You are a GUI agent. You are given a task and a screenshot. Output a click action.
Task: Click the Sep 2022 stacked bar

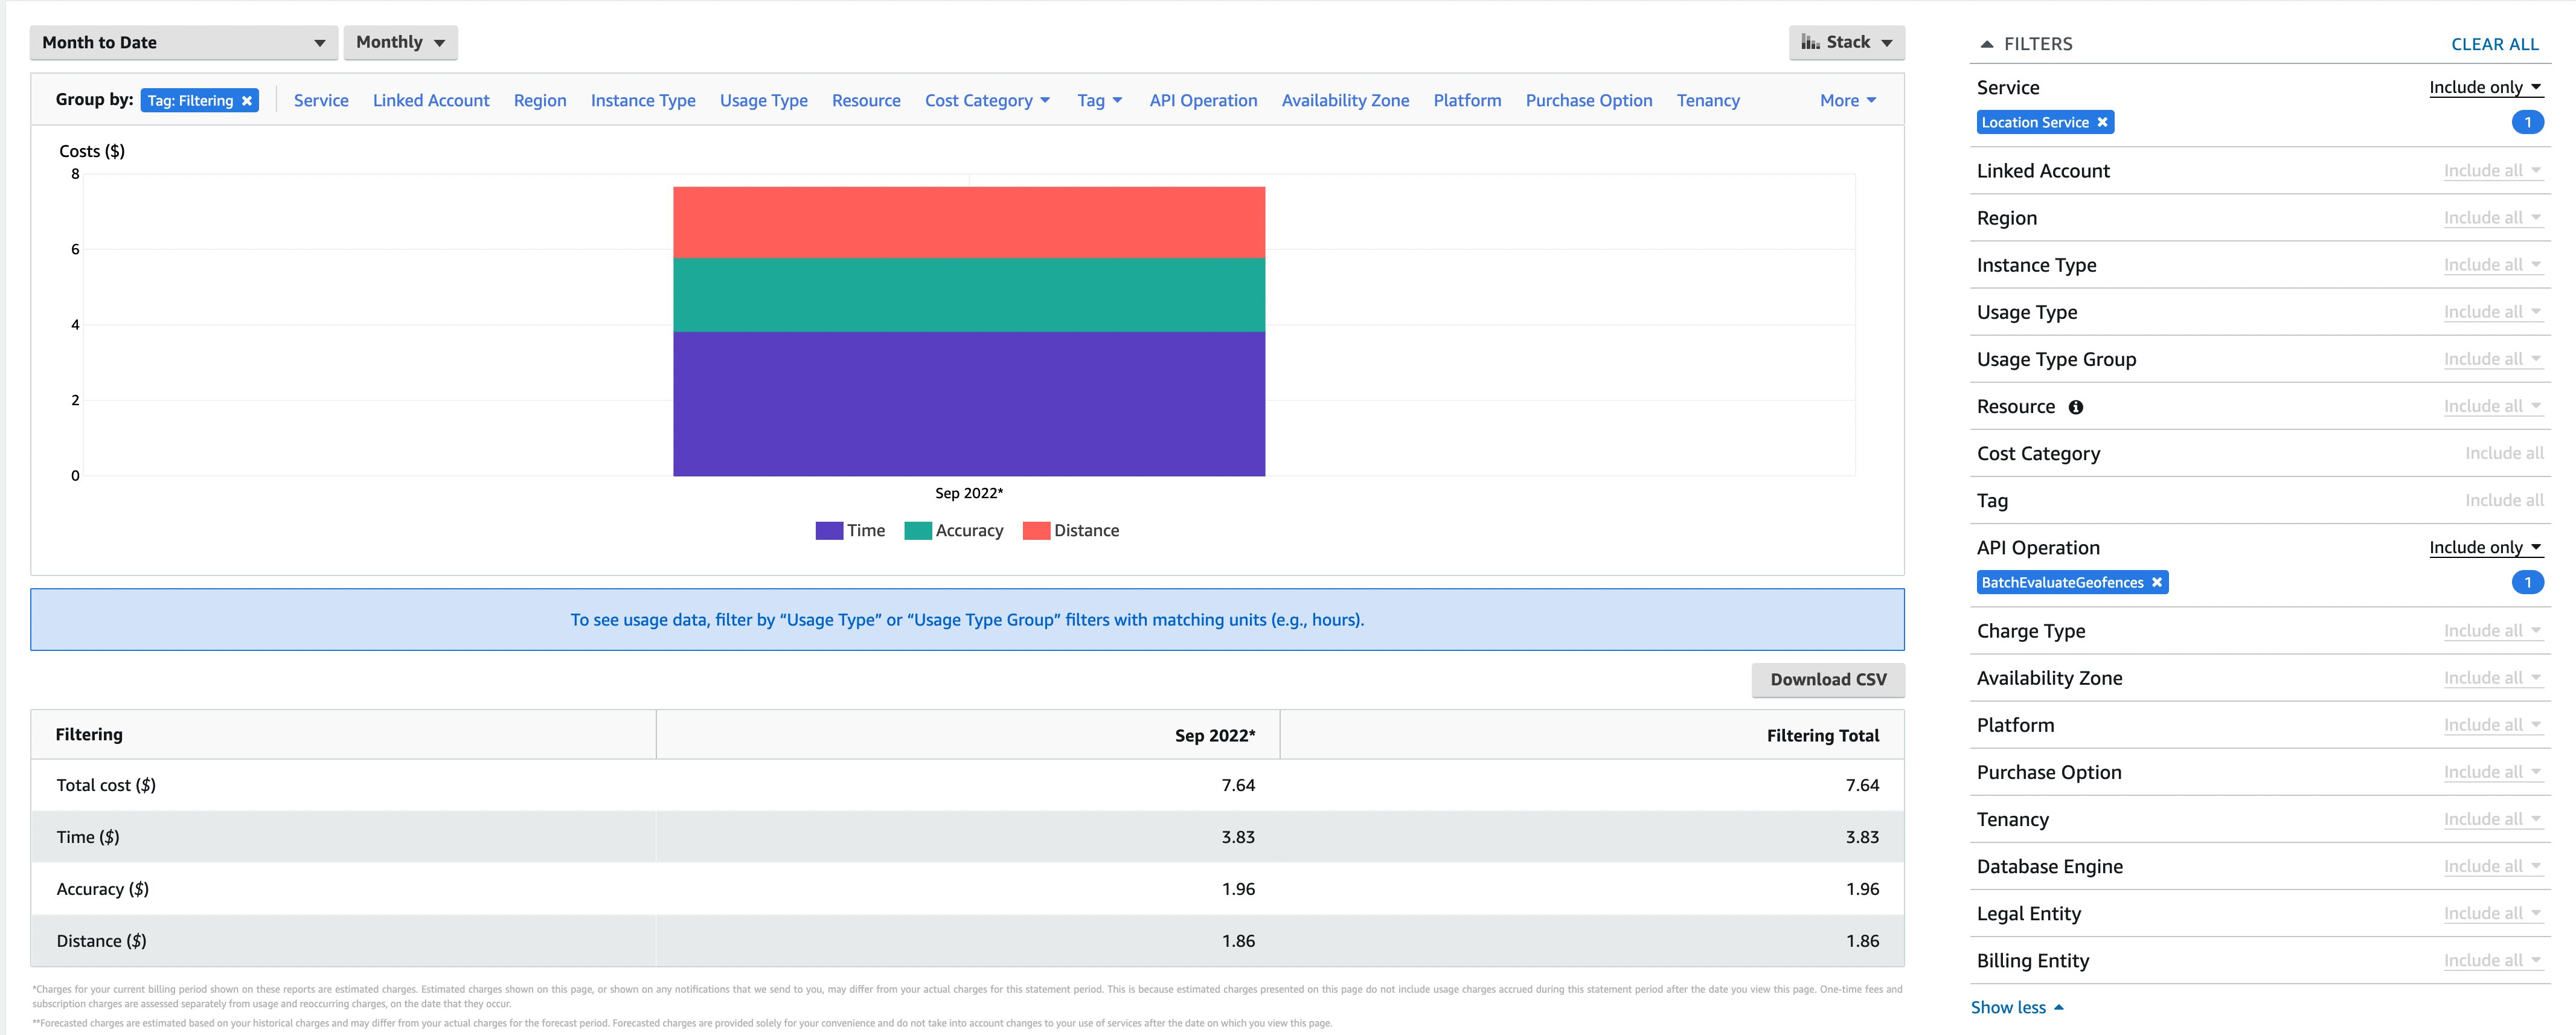(968, 330)
